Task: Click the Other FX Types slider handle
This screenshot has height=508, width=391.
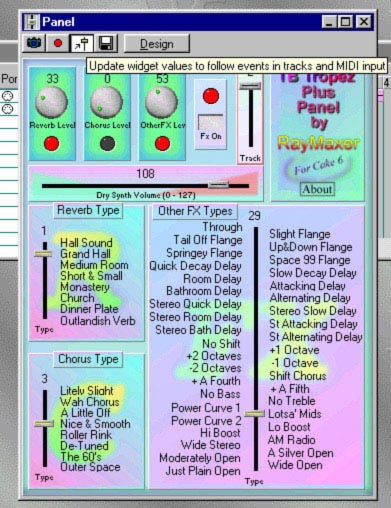Action: coord(255,414)
